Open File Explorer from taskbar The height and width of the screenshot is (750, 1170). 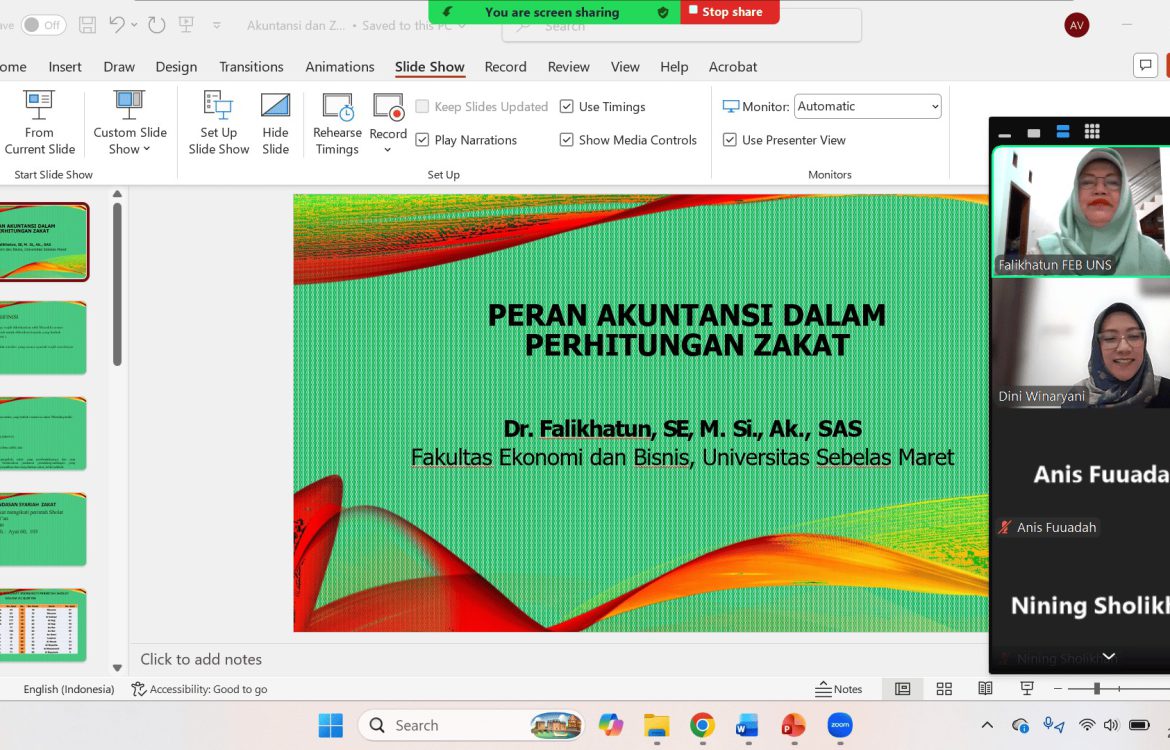point(657,725)
